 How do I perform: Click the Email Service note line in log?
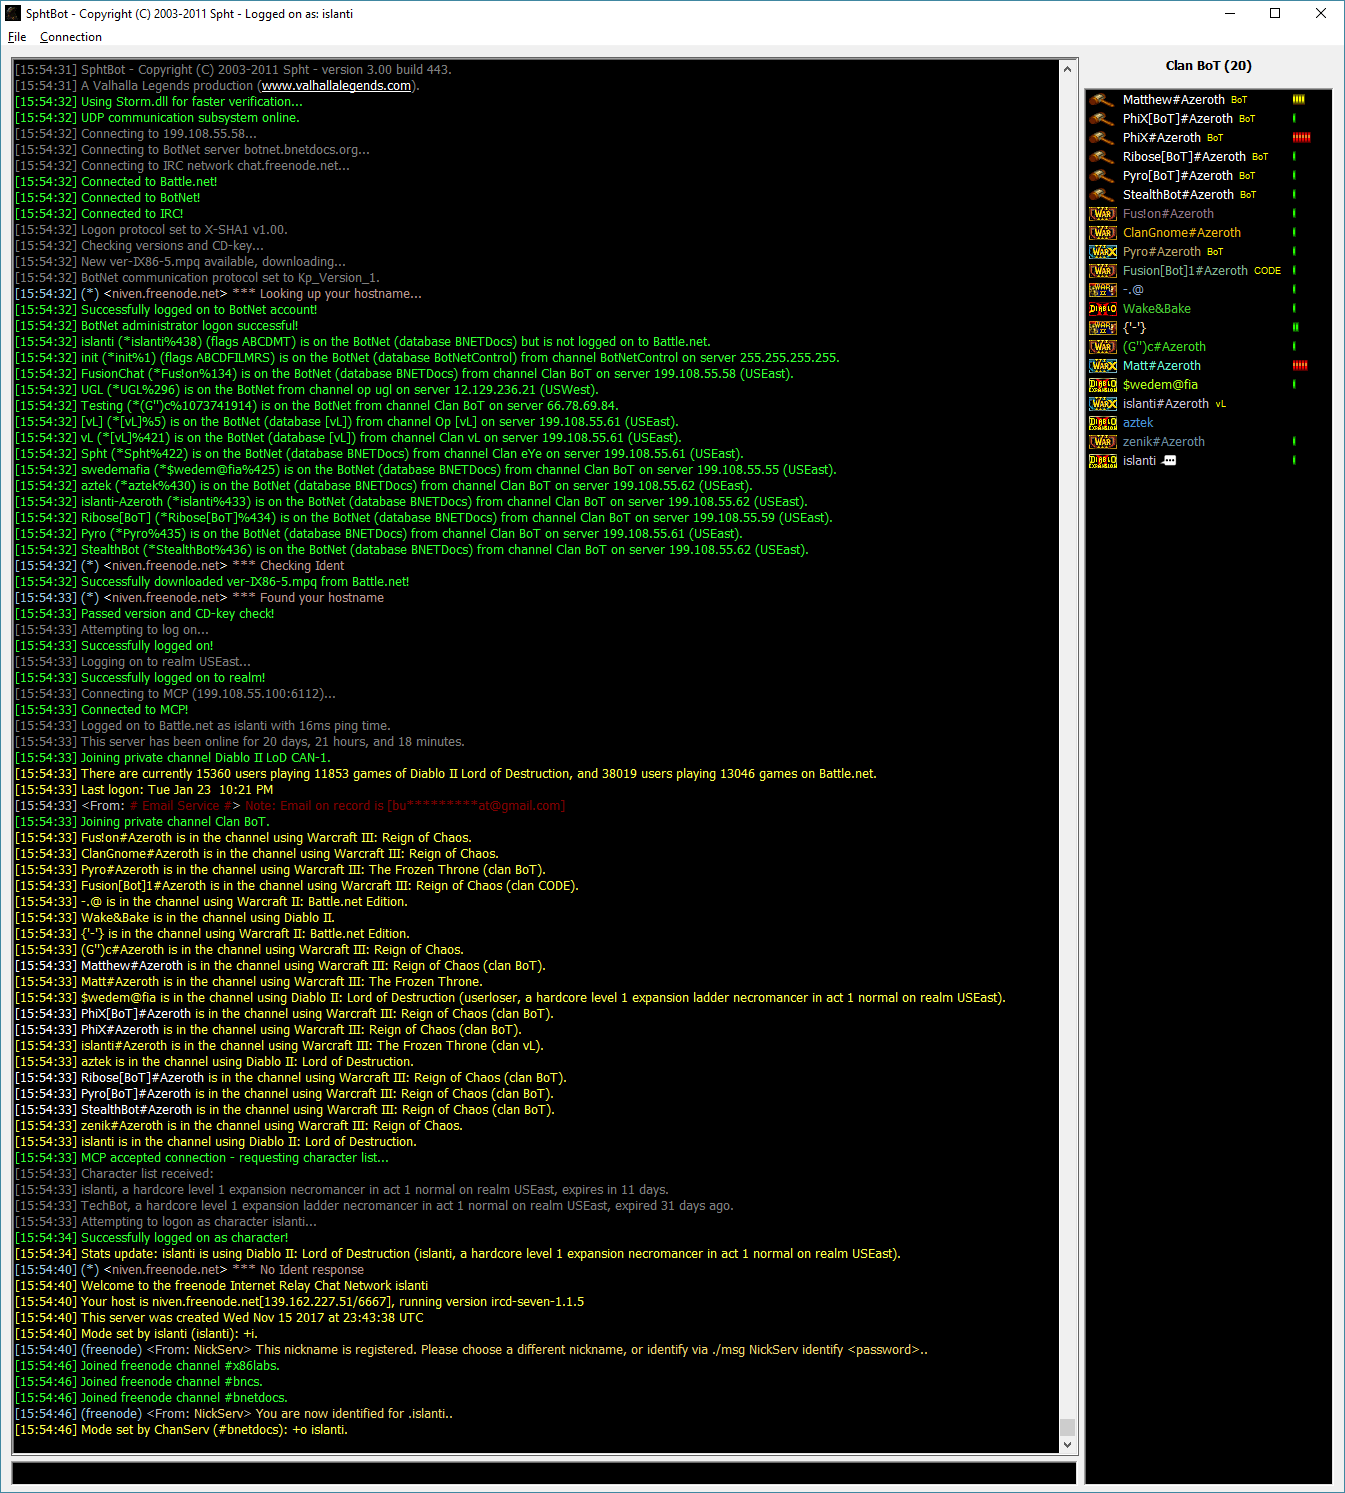(290, 806)
